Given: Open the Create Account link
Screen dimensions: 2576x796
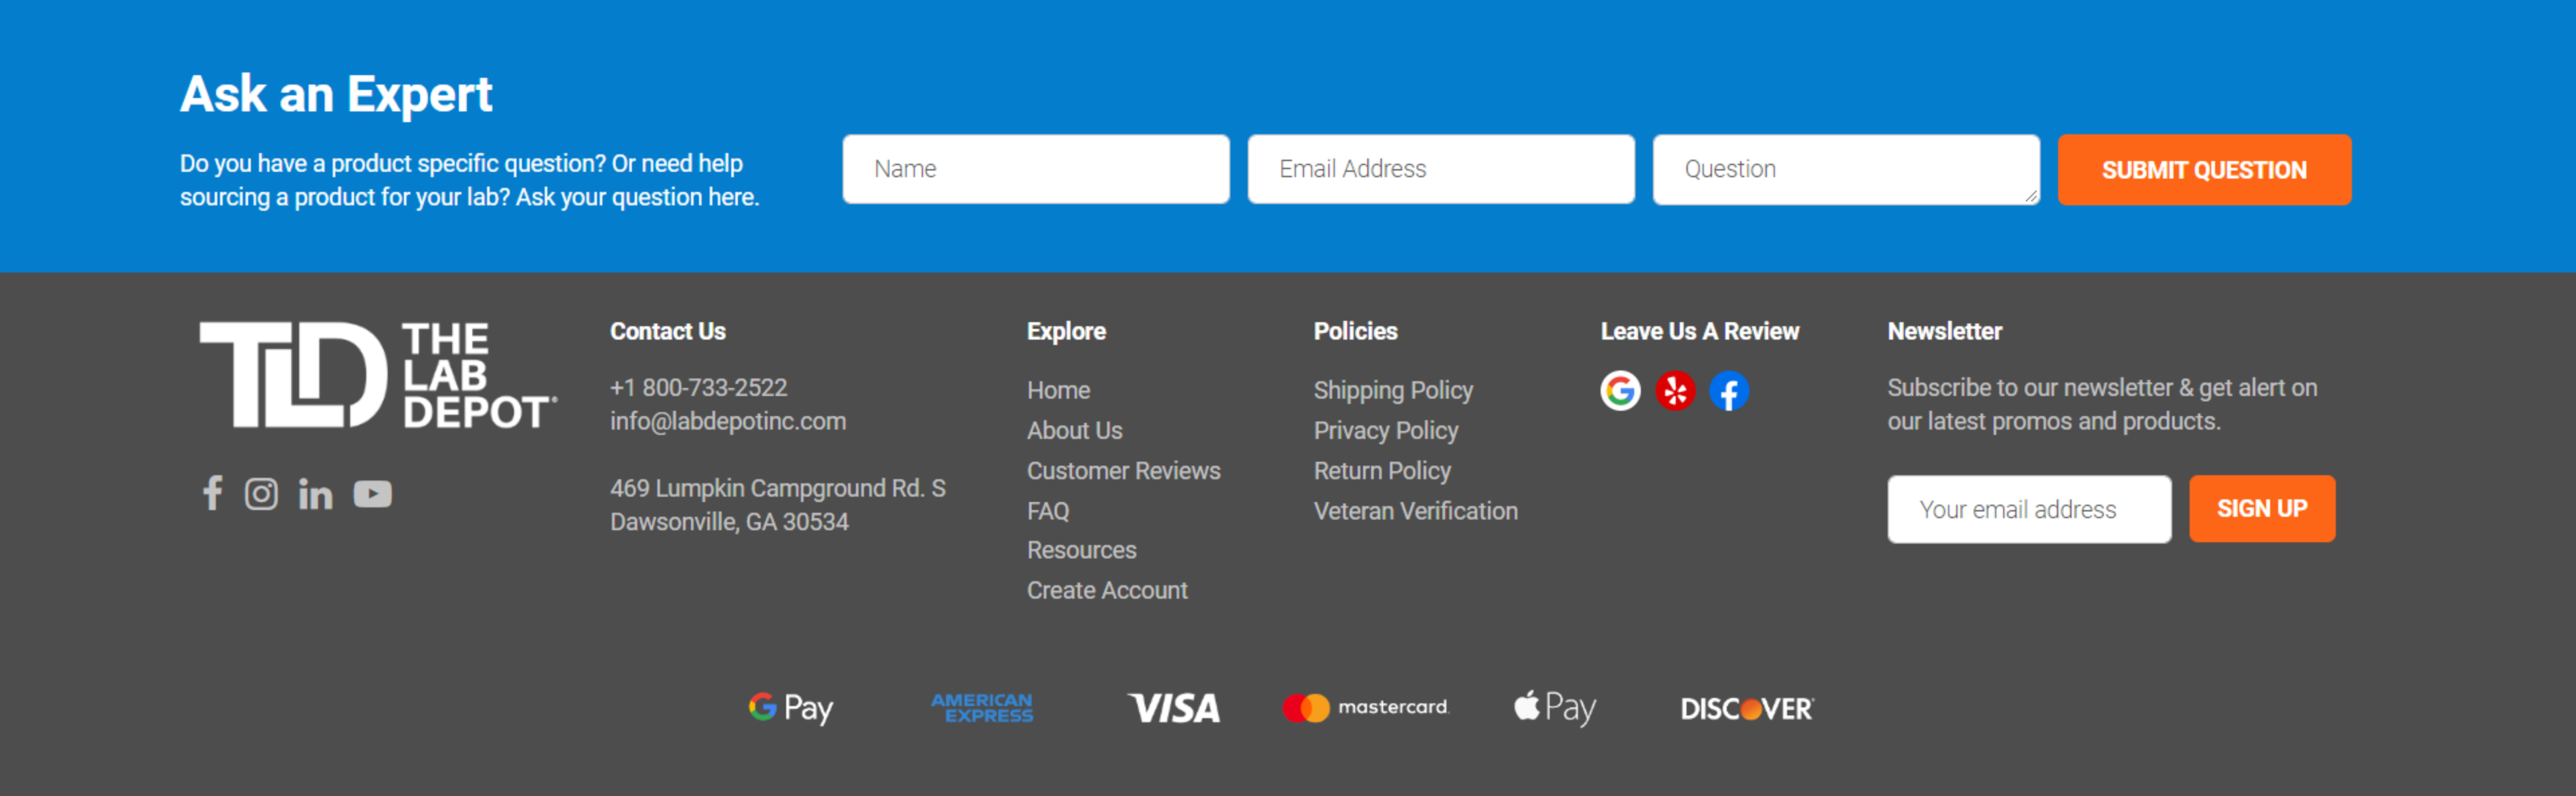Looking at the screenshot, I should click(x=1107, y=590).
